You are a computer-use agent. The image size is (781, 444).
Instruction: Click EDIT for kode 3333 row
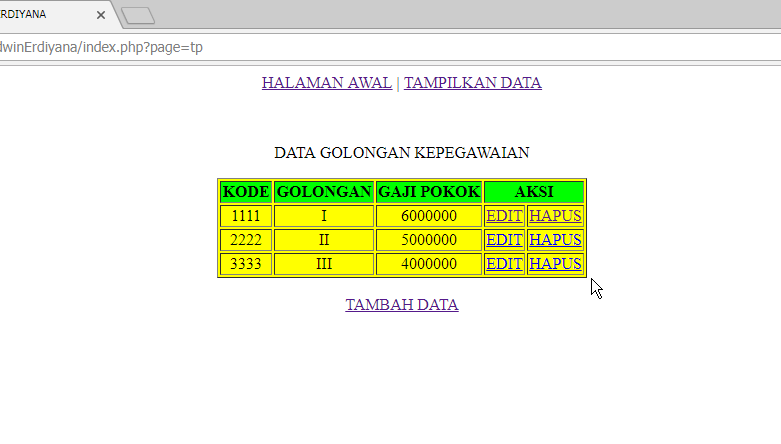click(504, 264)
